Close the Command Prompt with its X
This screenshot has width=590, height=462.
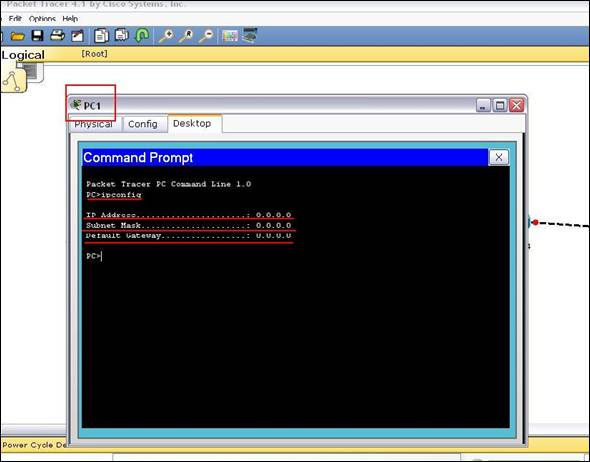[499, 157]
